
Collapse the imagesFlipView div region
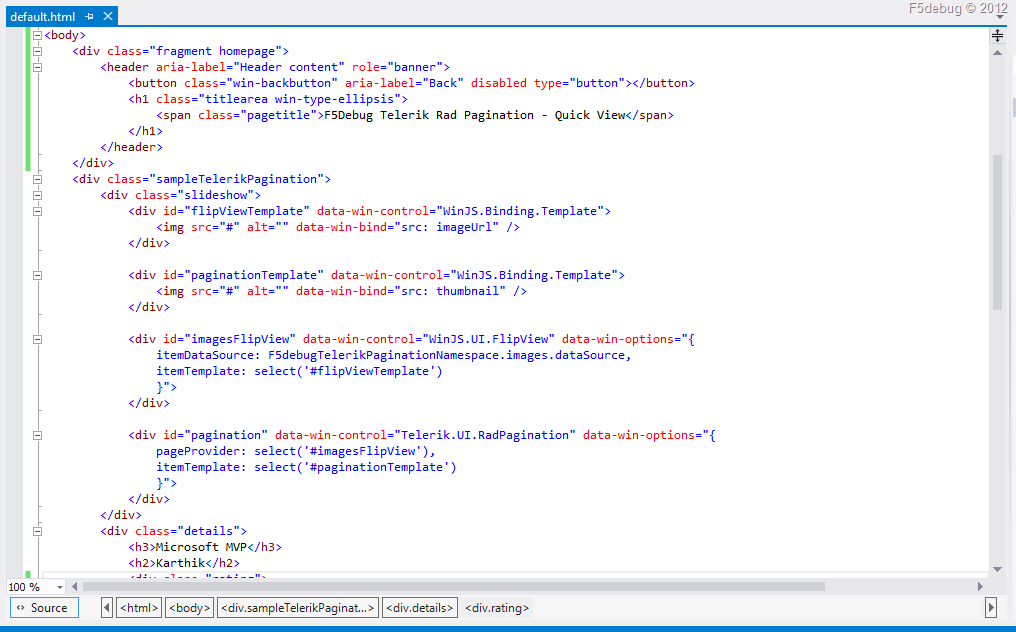click(37, 340)
